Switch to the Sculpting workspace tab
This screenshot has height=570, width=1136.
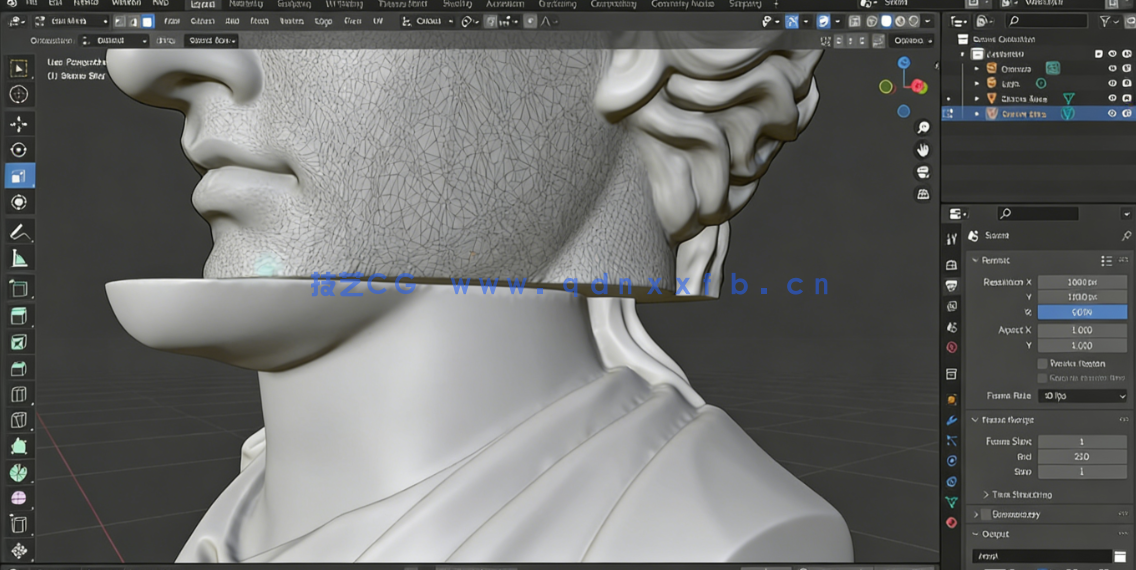click(x=294, y=4)
